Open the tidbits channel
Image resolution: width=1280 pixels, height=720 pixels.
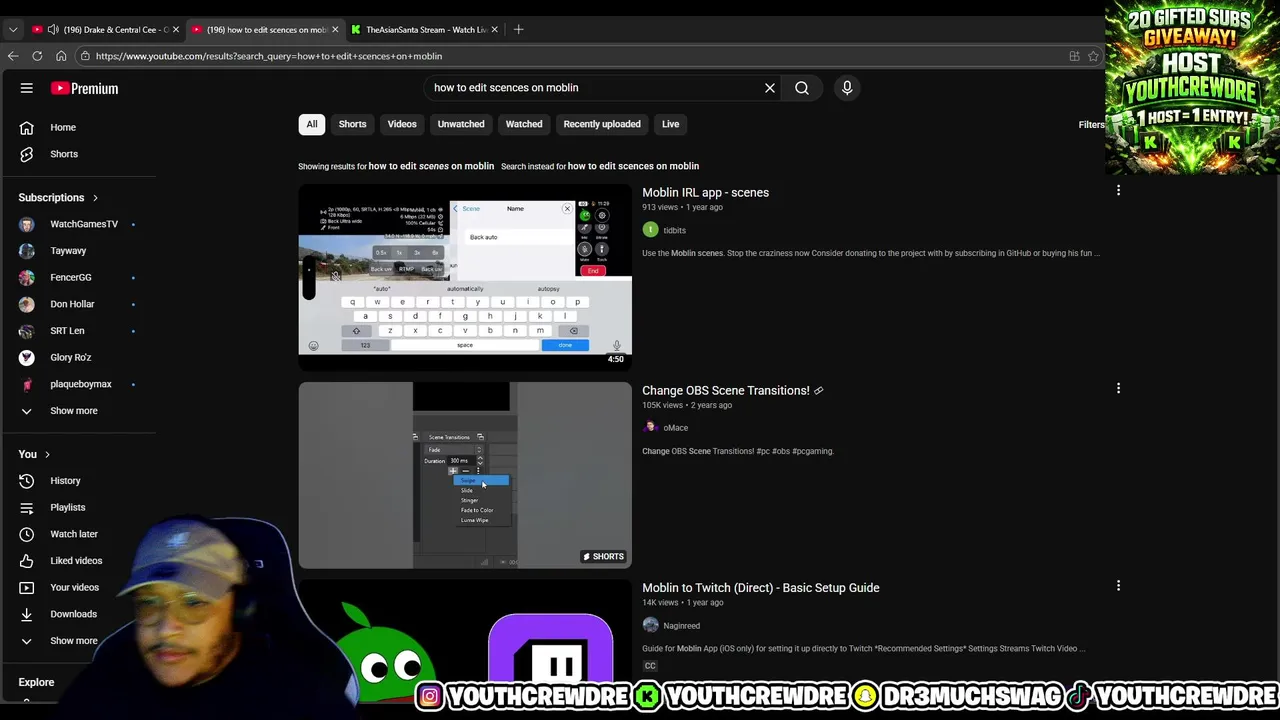tap(674, 230)
